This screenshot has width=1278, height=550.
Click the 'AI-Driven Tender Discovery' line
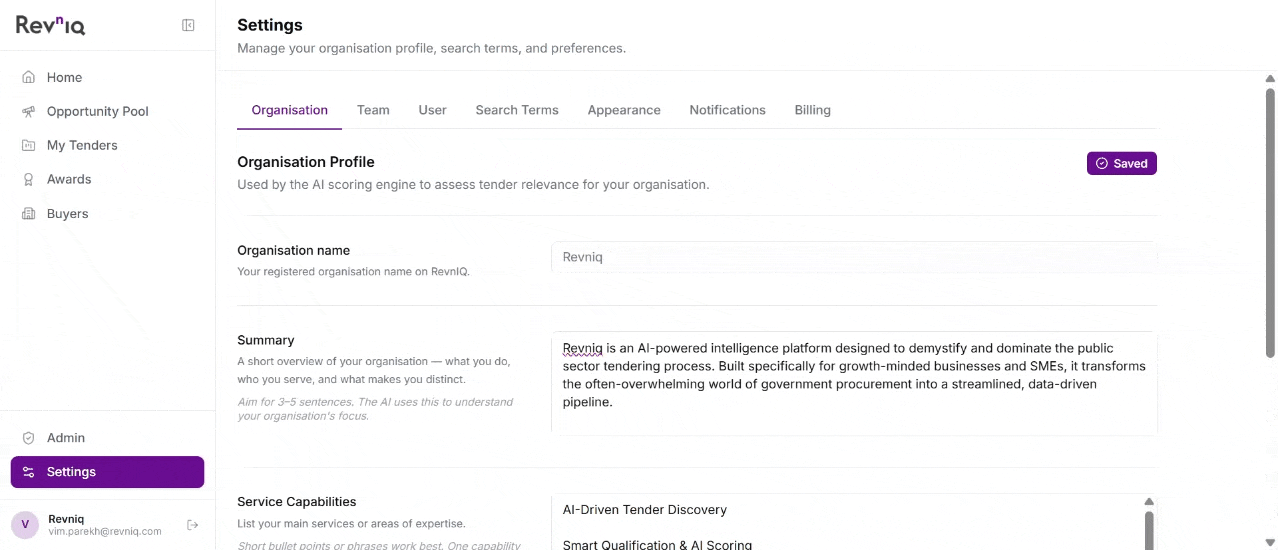pyautogui.click(x=645, y=510)
